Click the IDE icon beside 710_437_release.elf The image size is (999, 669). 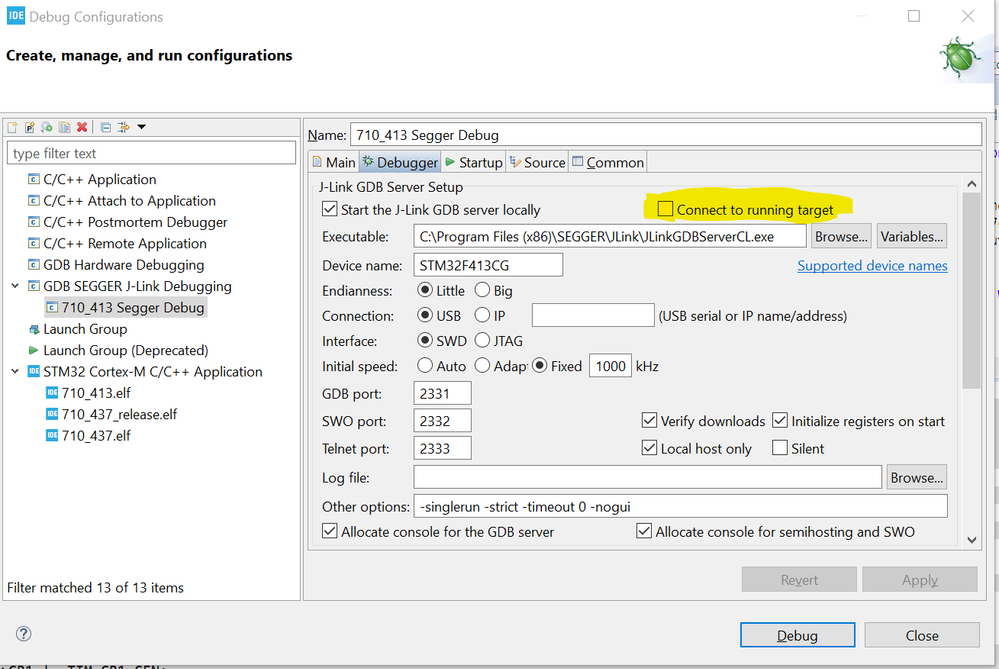point(52,414)
